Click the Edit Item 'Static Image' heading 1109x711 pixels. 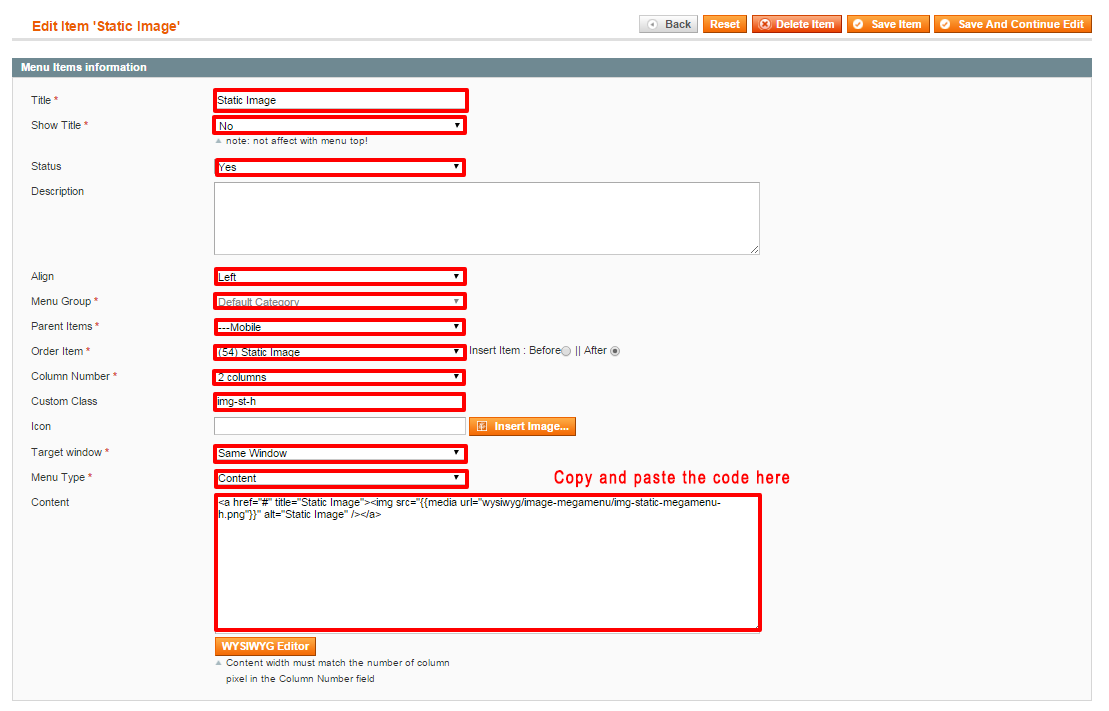pyautogui.click(x=106, y=26)
